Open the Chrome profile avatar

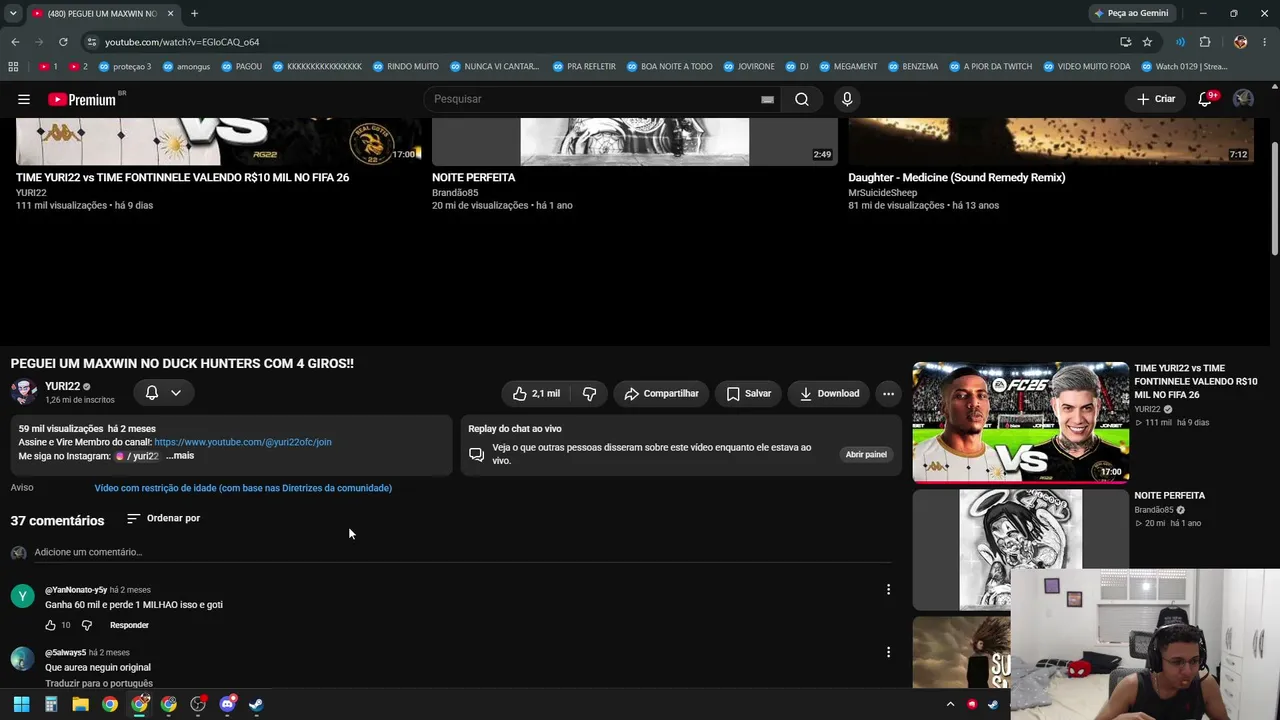1240,42
